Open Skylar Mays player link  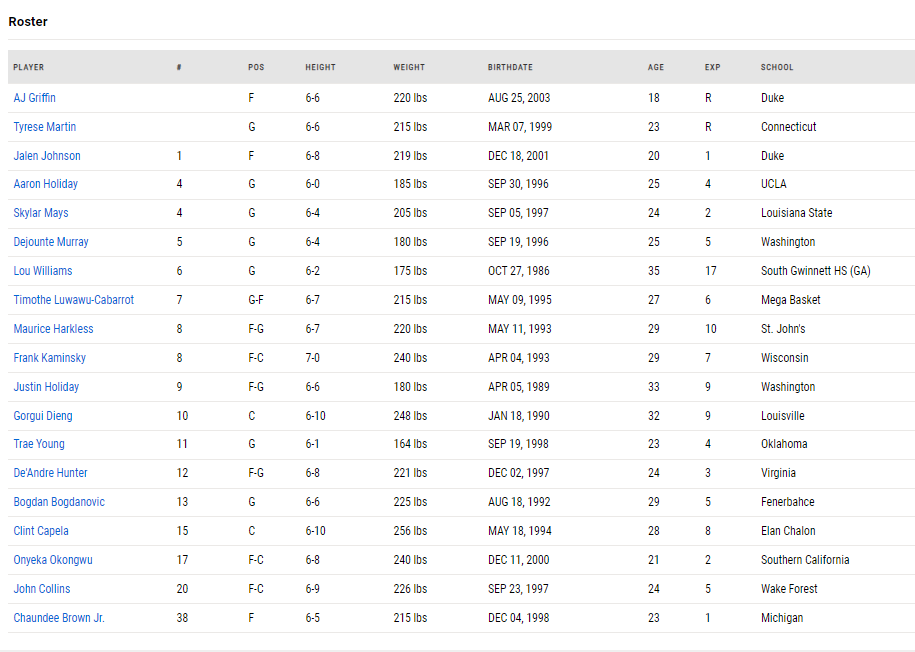point(41,213)
